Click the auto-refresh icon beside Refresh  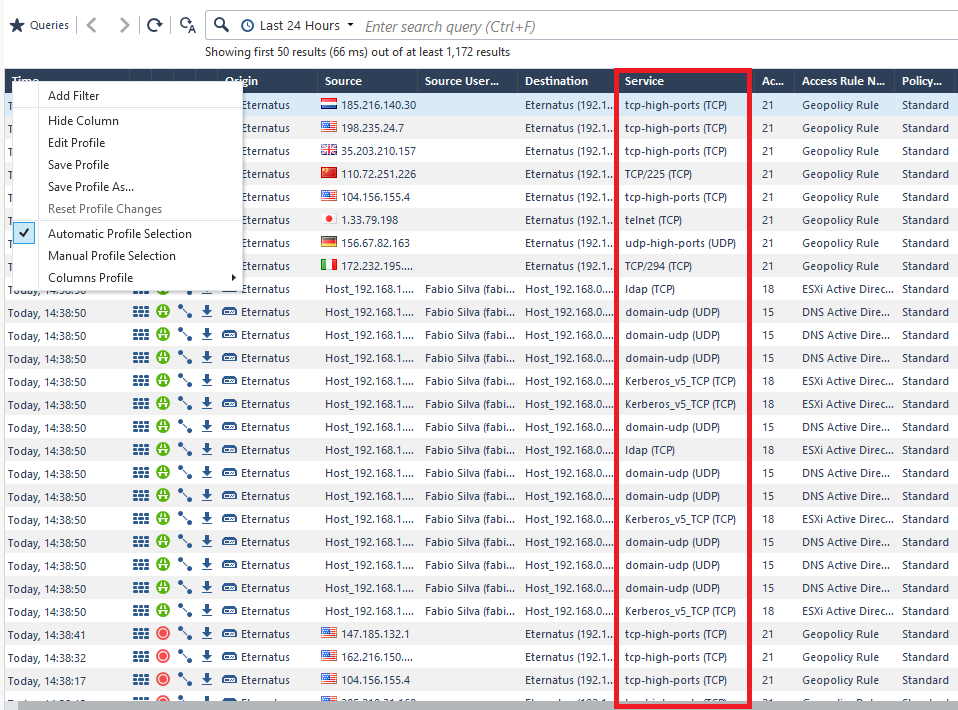pos(187,25)
